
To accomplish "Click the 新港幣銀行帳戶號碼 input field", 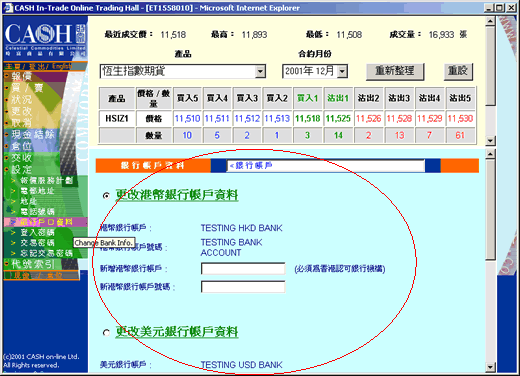I will pyautogui.click(x=243, y=287).
